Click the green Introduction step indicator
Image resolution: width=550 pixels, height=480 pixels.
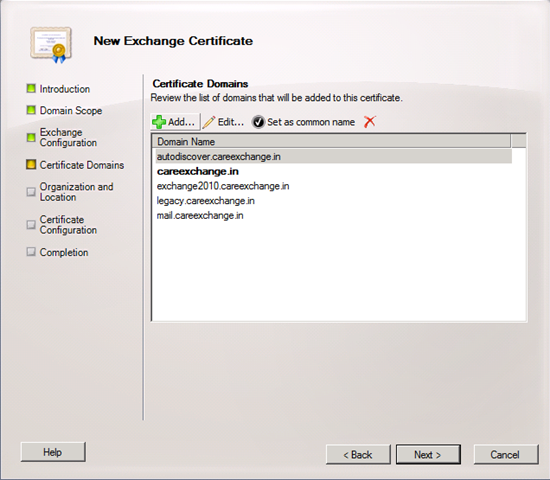(31, 88)
